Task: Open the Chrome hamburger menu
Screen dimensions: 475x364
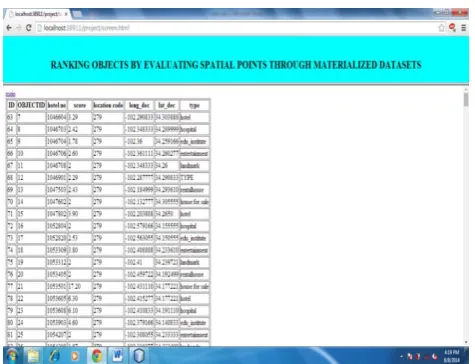Action: tap(463, 28)
